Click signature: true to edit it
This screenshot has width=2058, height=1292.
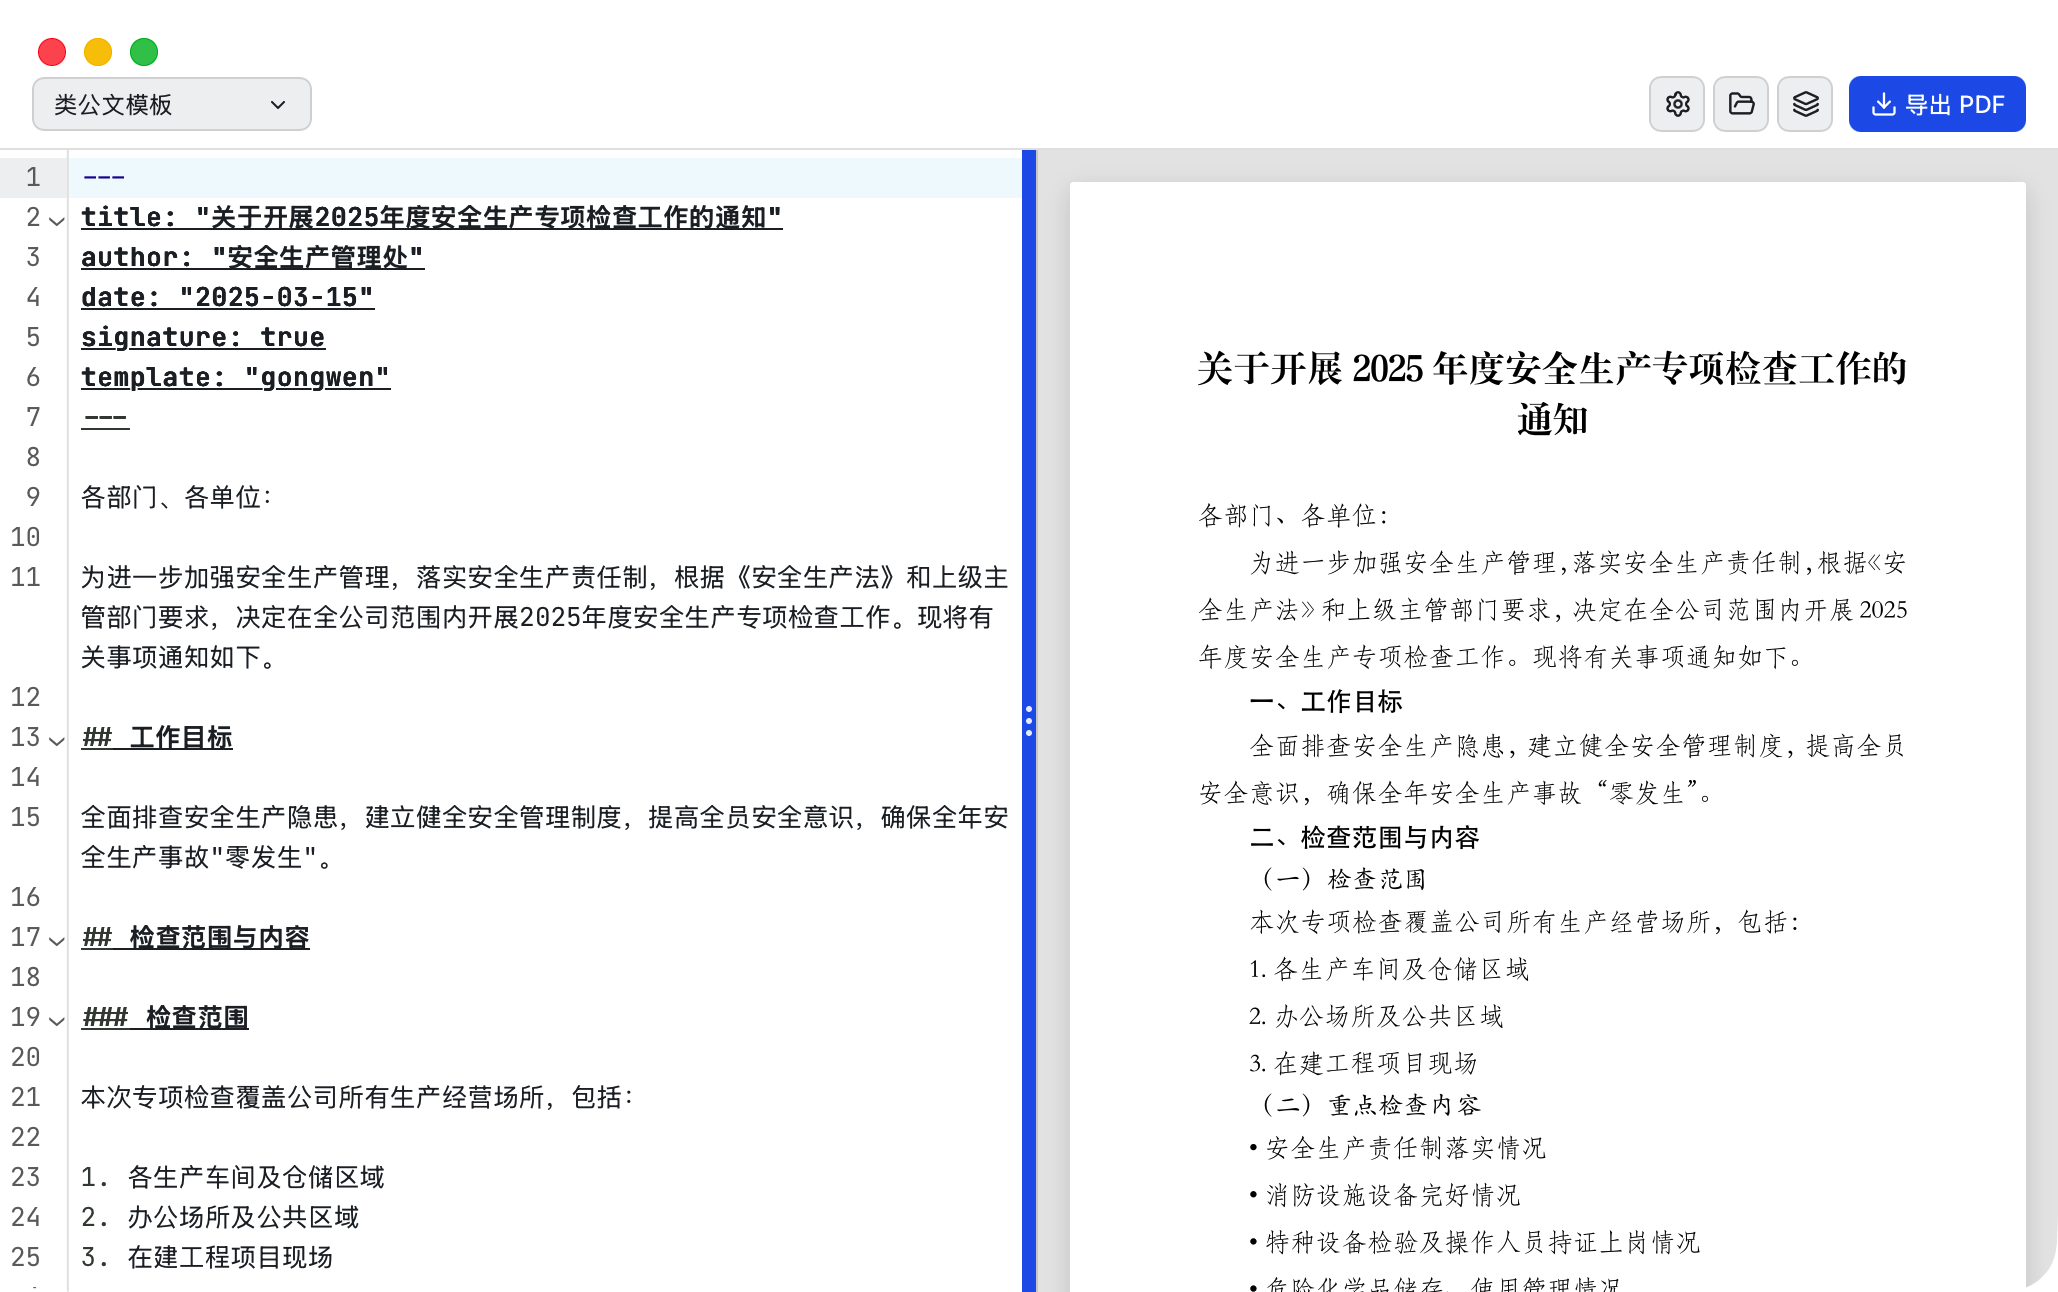[x=202, y=337]
